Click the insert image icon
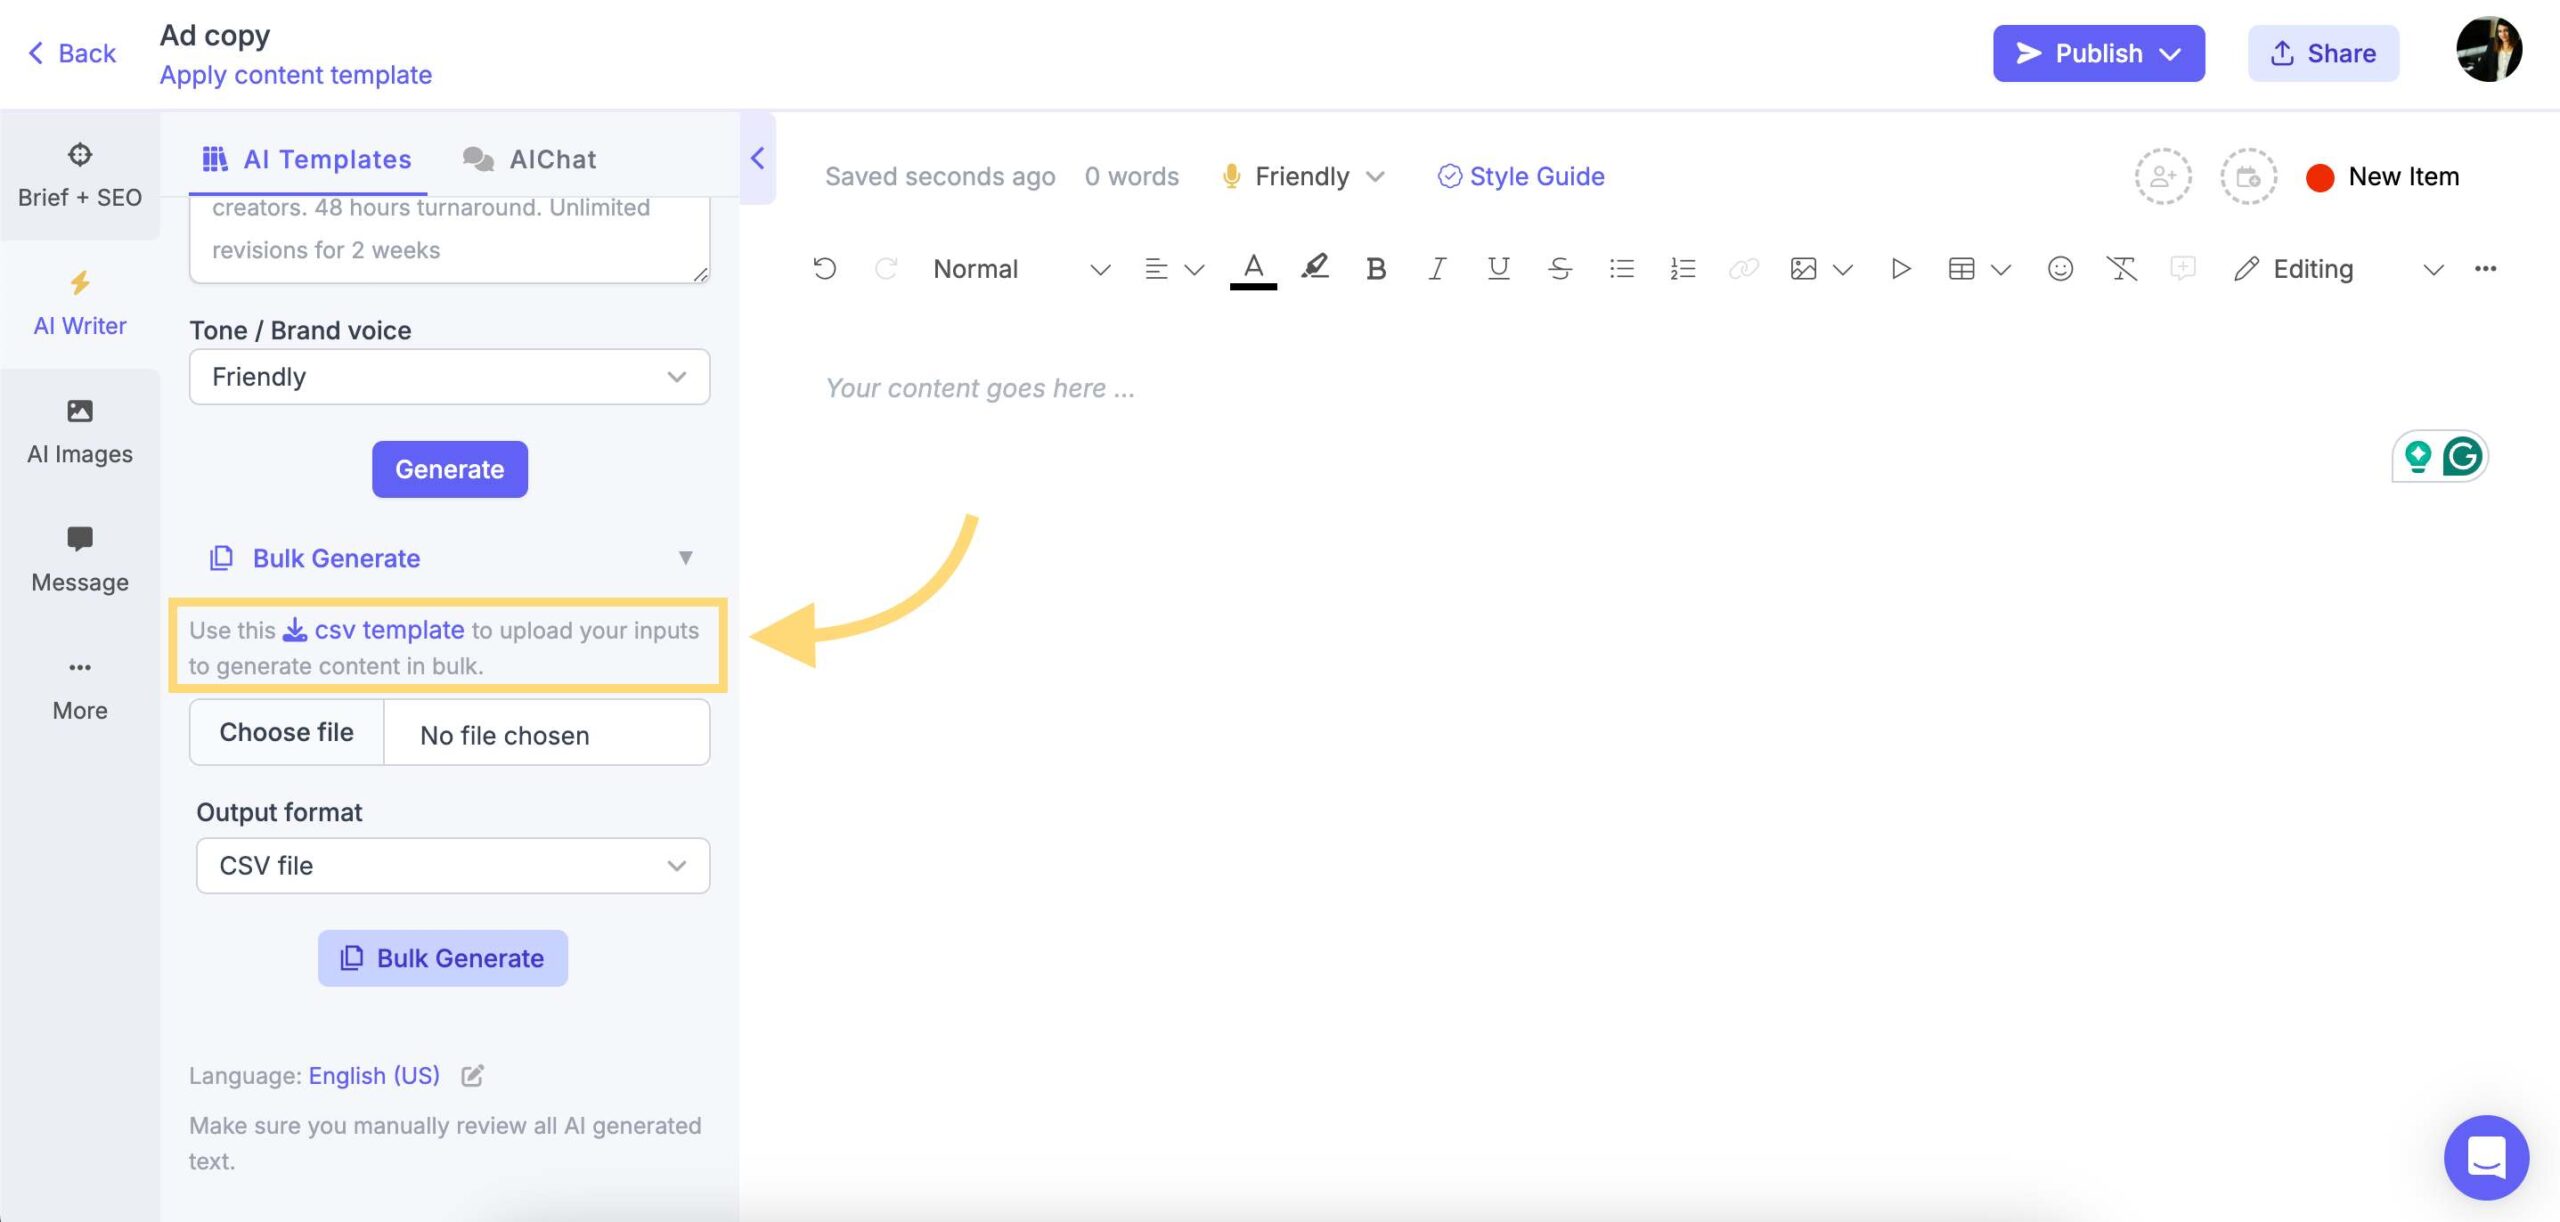 pyautogui.click(x=1803, y=268)
